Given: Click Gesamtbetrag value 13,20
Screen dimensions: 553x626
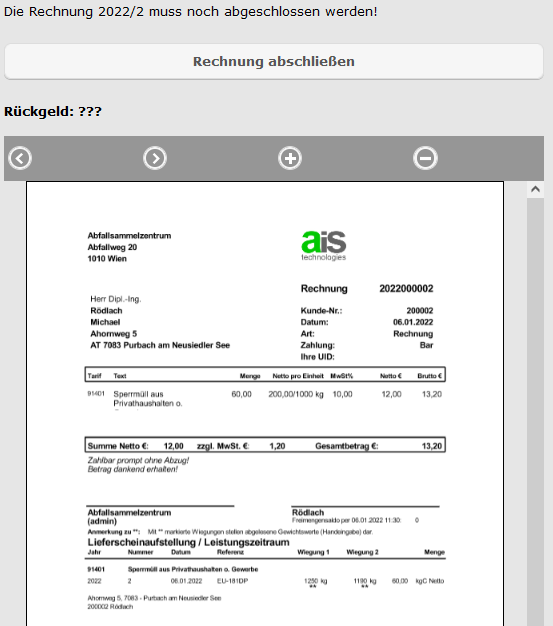Looking at the screenshot, I should (x=432, y=446).
